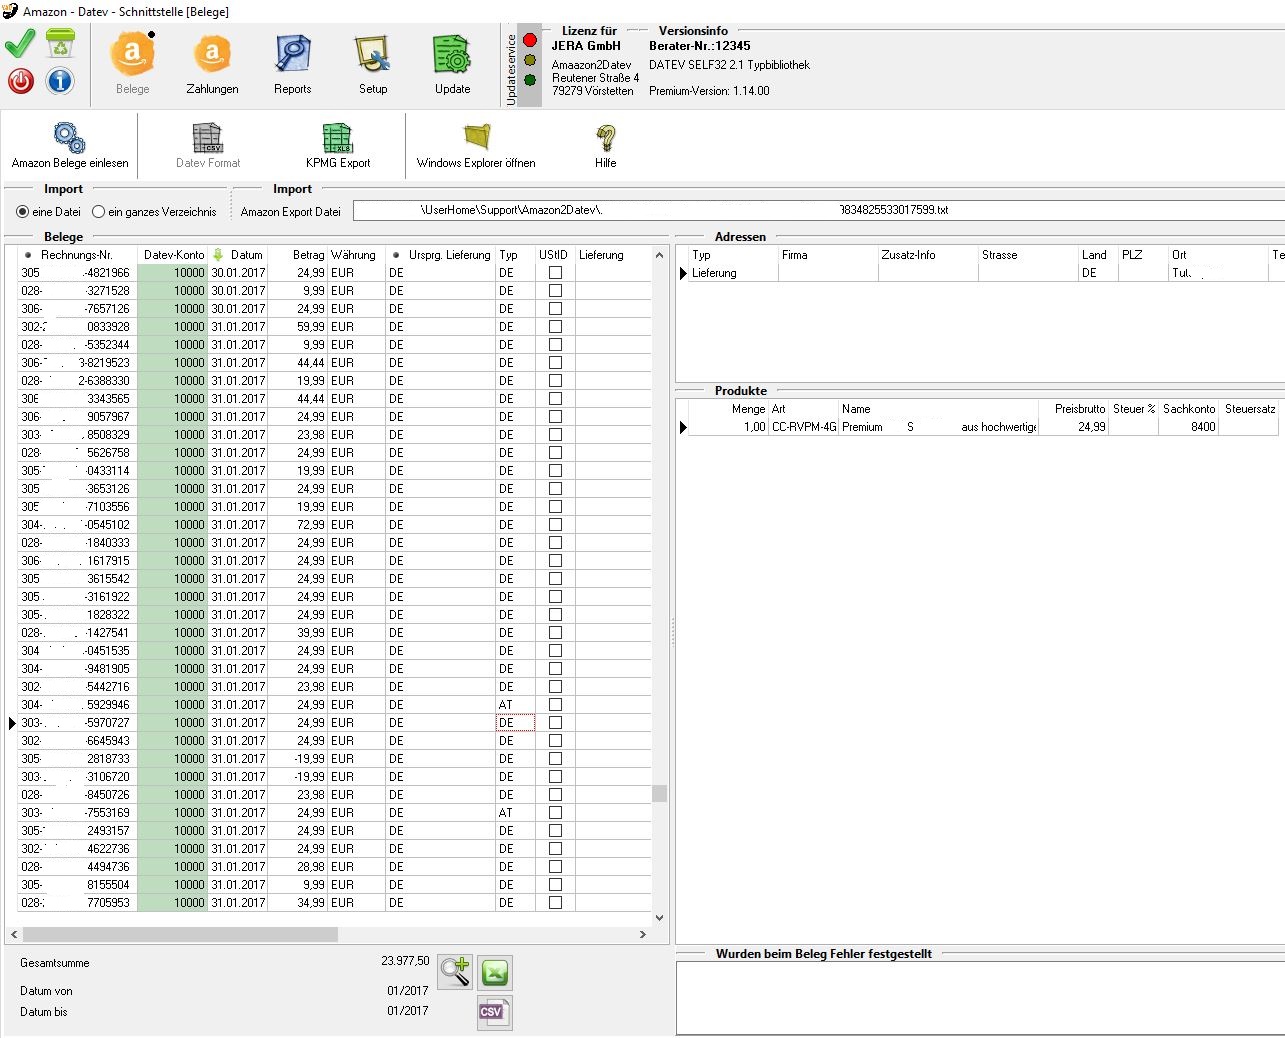Click the amount 72,99 cell
Image resolution: width=1285 pixels, height=1038 pixels.
tap(297, 525)
